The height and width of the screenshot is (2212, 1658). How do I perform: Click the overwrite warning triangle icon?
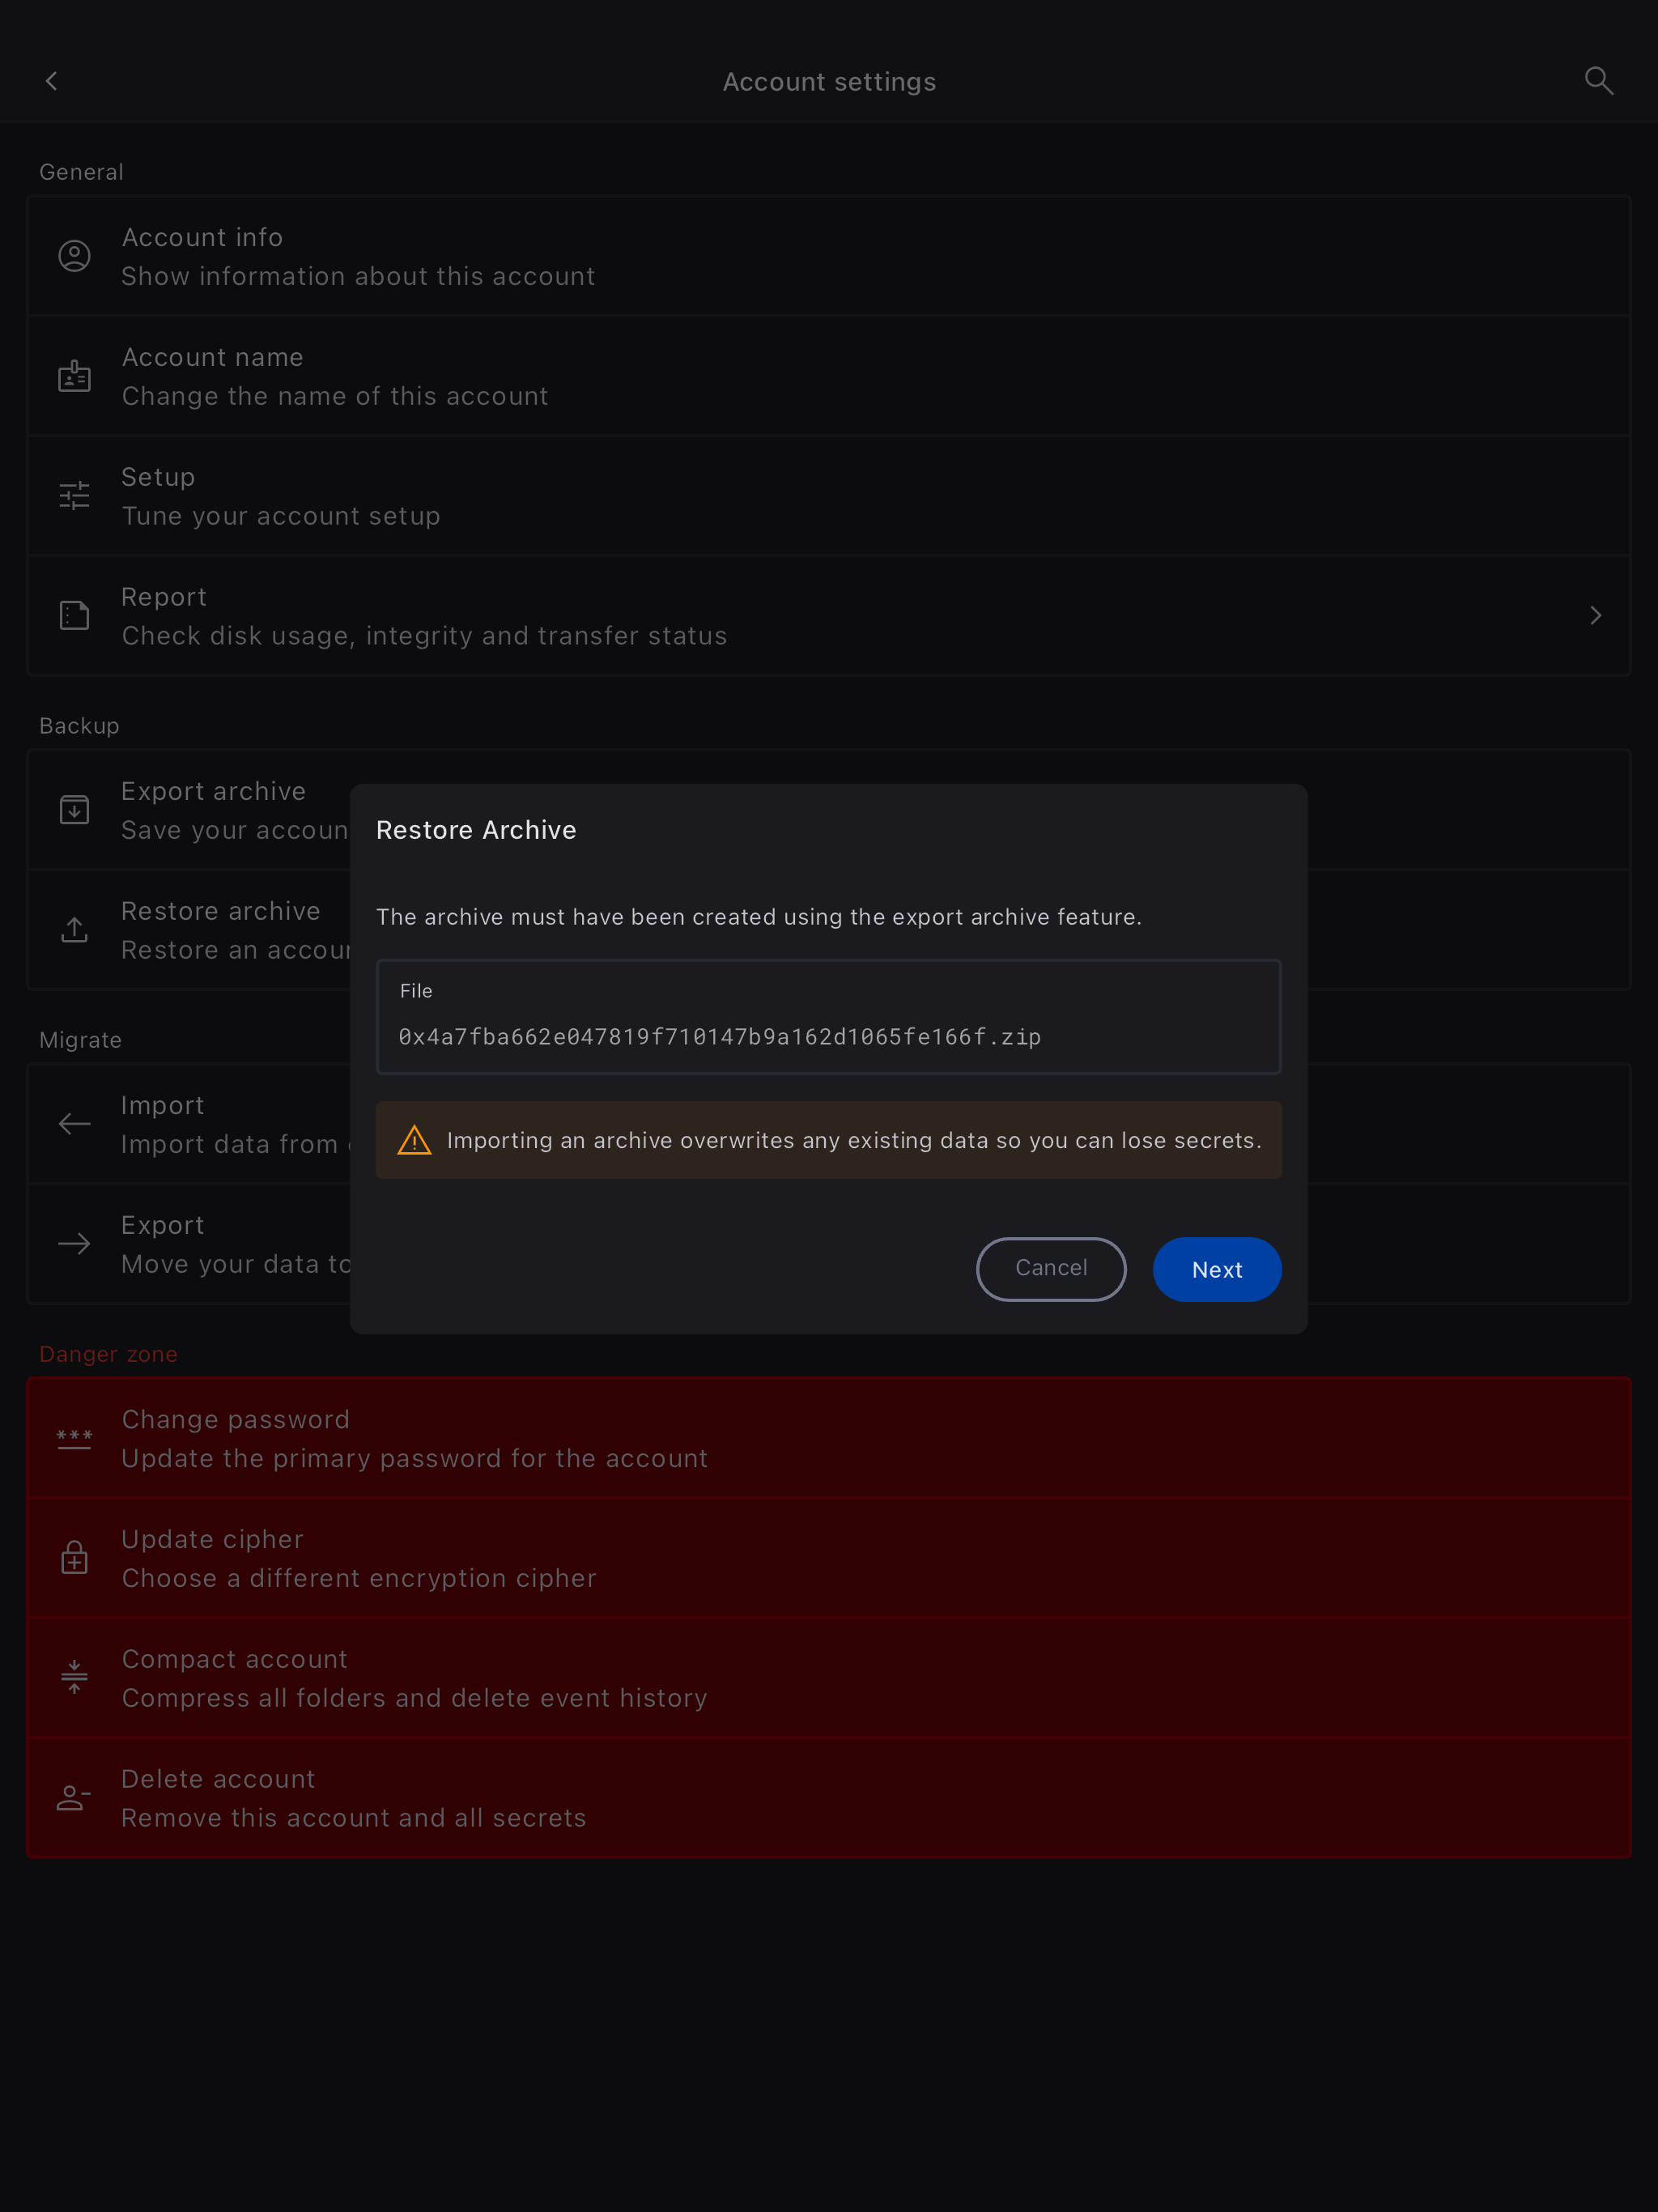(414, 1140)
